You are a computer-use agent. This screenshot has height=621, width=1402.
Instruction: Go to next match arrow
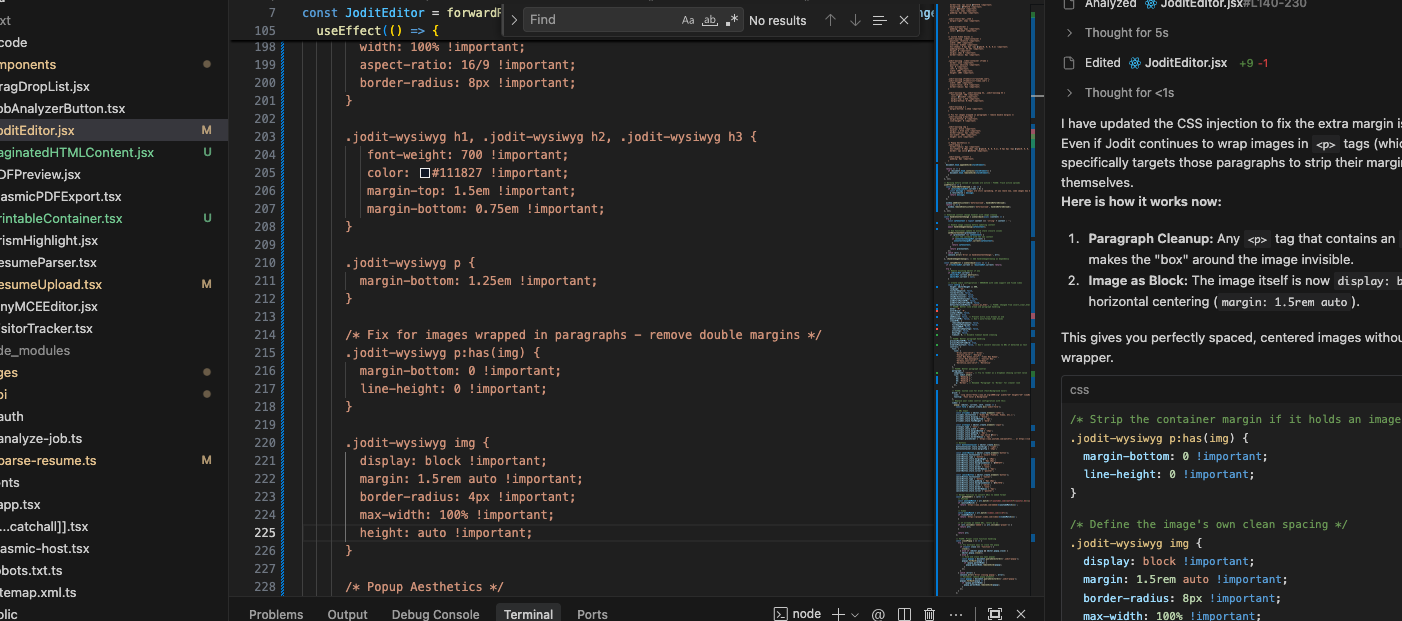(855, 20)
